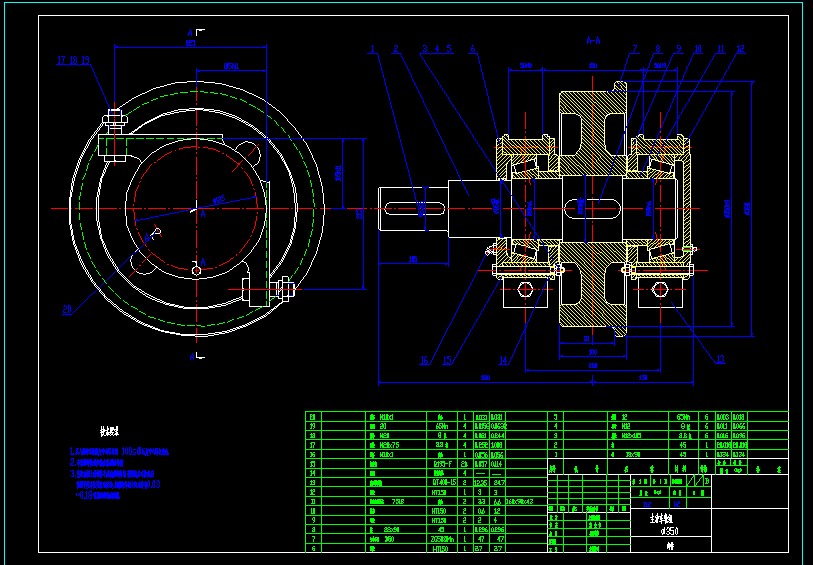Click part callout number 1
Image resolution: width=813 pixels, height=565 pixels.
pyautogui.click(x=371, y=48)
